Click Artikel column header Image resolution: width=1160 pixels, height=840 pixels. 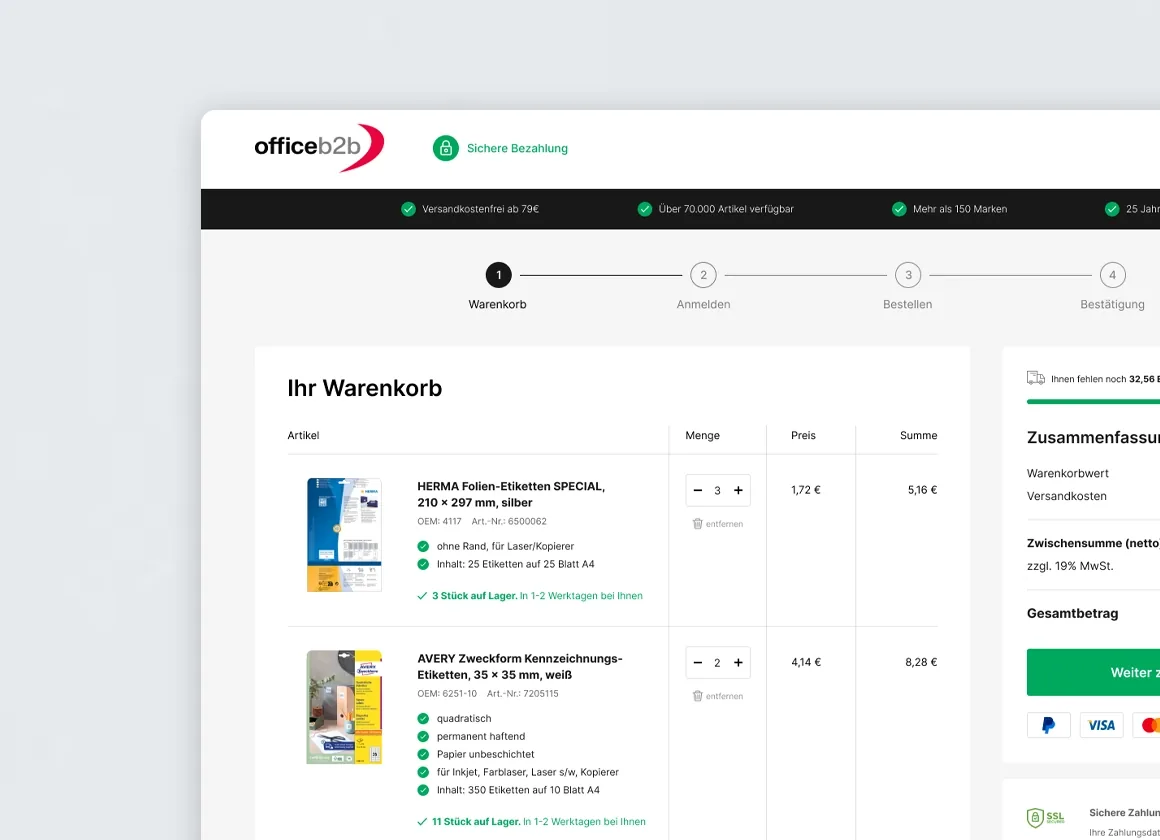click(x=303, y=435)
